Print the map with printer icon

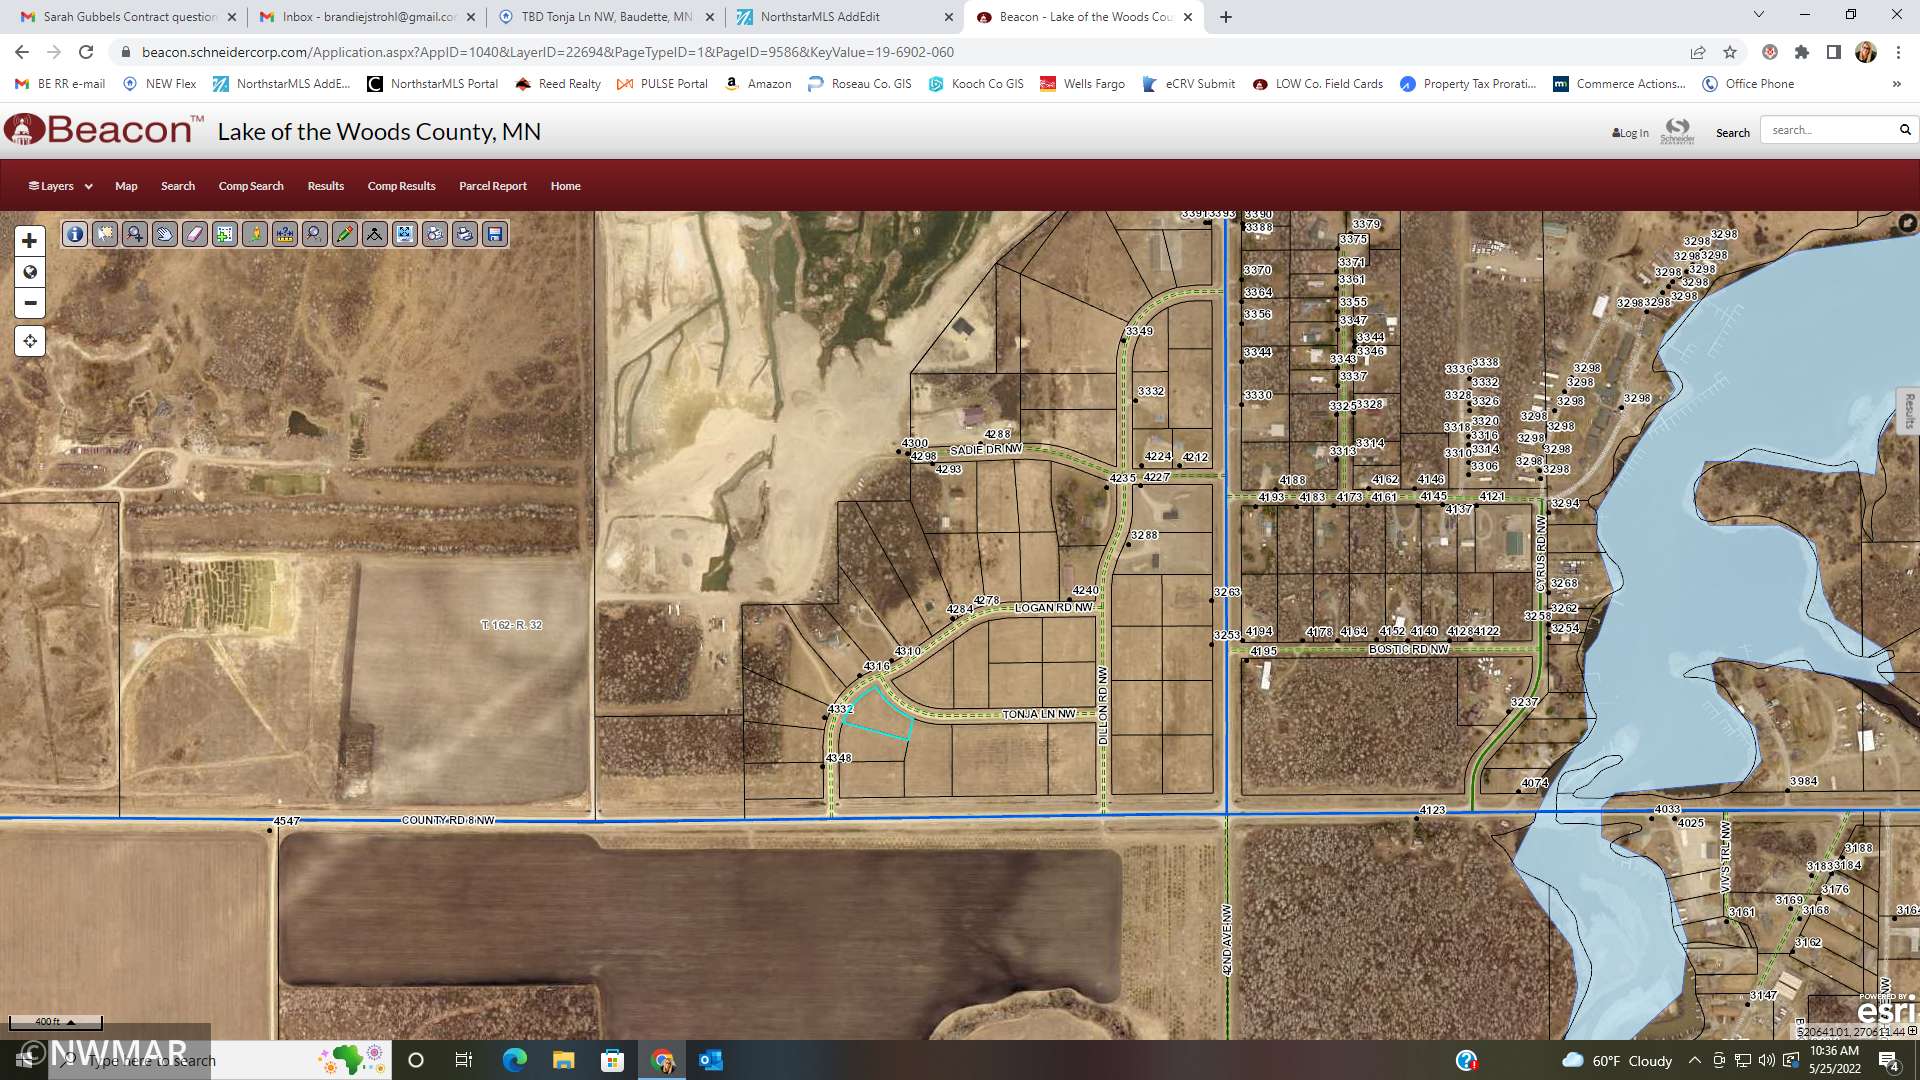[465, 234]
